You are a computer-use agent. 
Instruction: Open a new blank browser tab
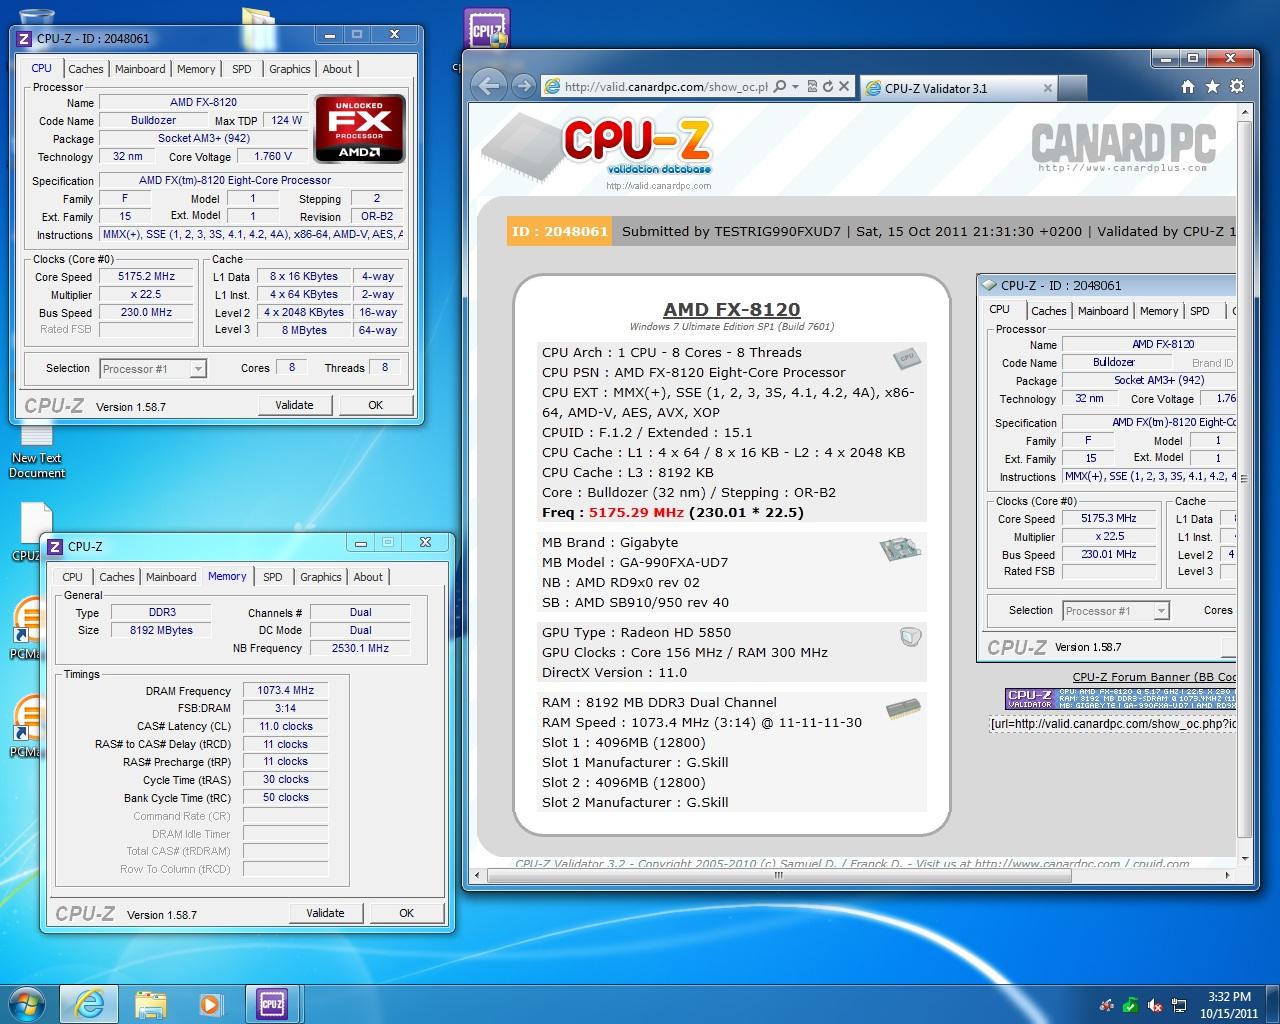click(x=1071, y=88)
